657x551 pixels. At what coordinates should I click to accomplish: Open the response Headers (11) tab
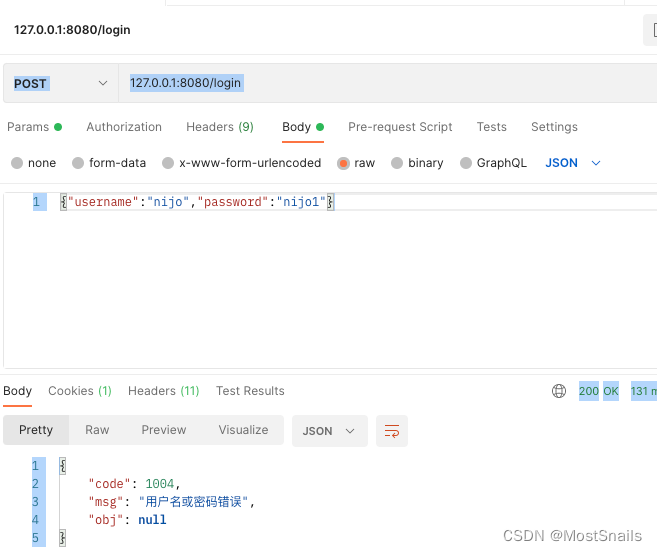[x=164, y=391]
